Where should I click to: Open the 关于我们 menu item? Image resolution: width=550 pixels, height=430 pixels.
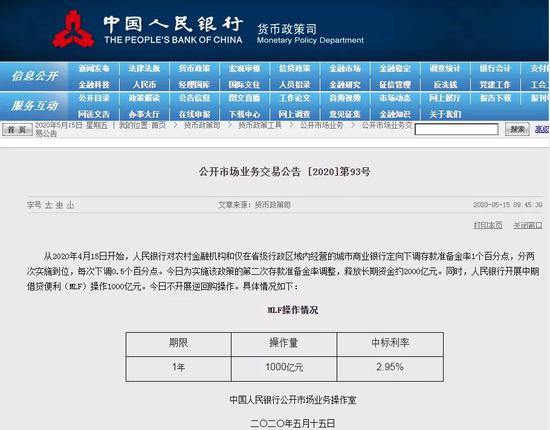[x=445, y=114]
